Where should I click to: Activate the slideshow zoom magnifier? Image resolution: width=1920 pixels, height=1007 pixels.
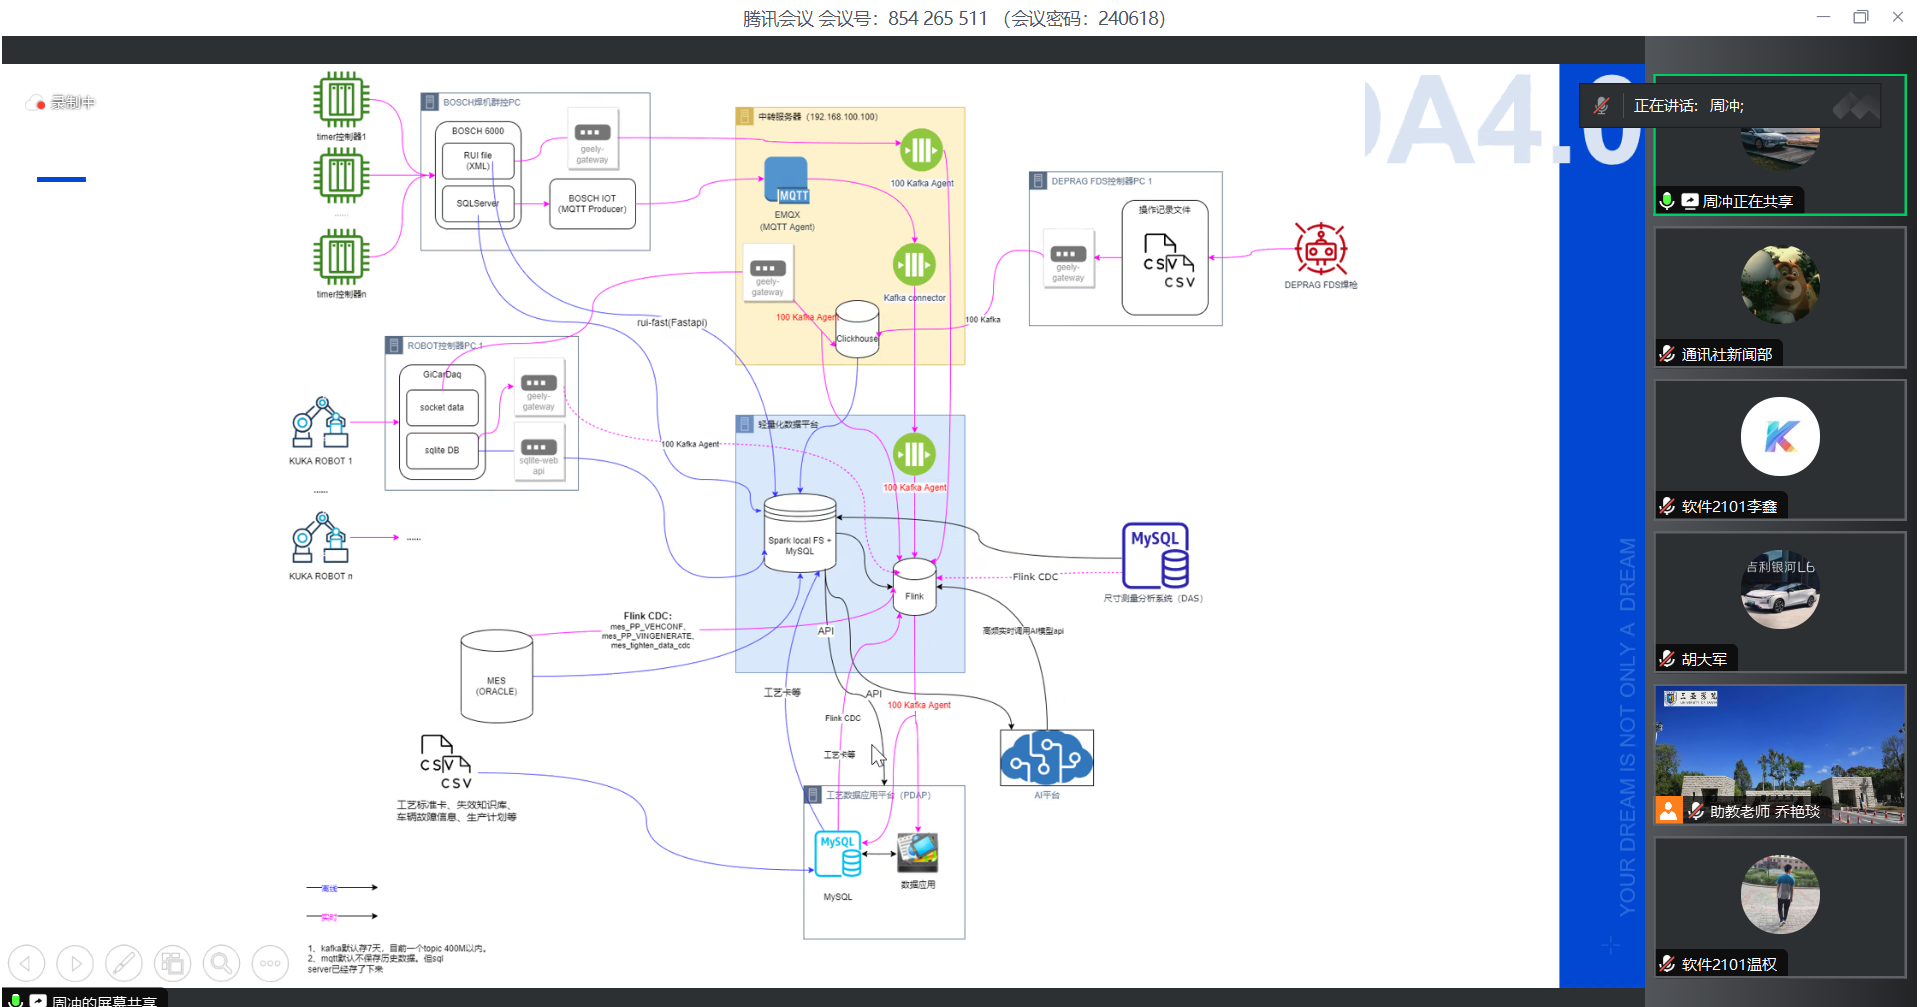point(221,964)
